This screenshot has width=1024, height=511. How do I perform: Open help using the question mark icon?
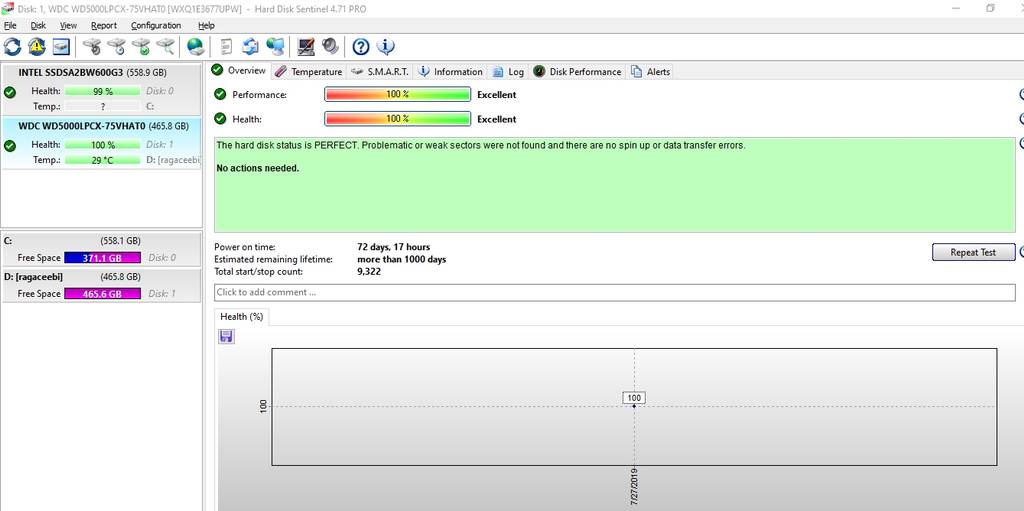tap(361, 46)
